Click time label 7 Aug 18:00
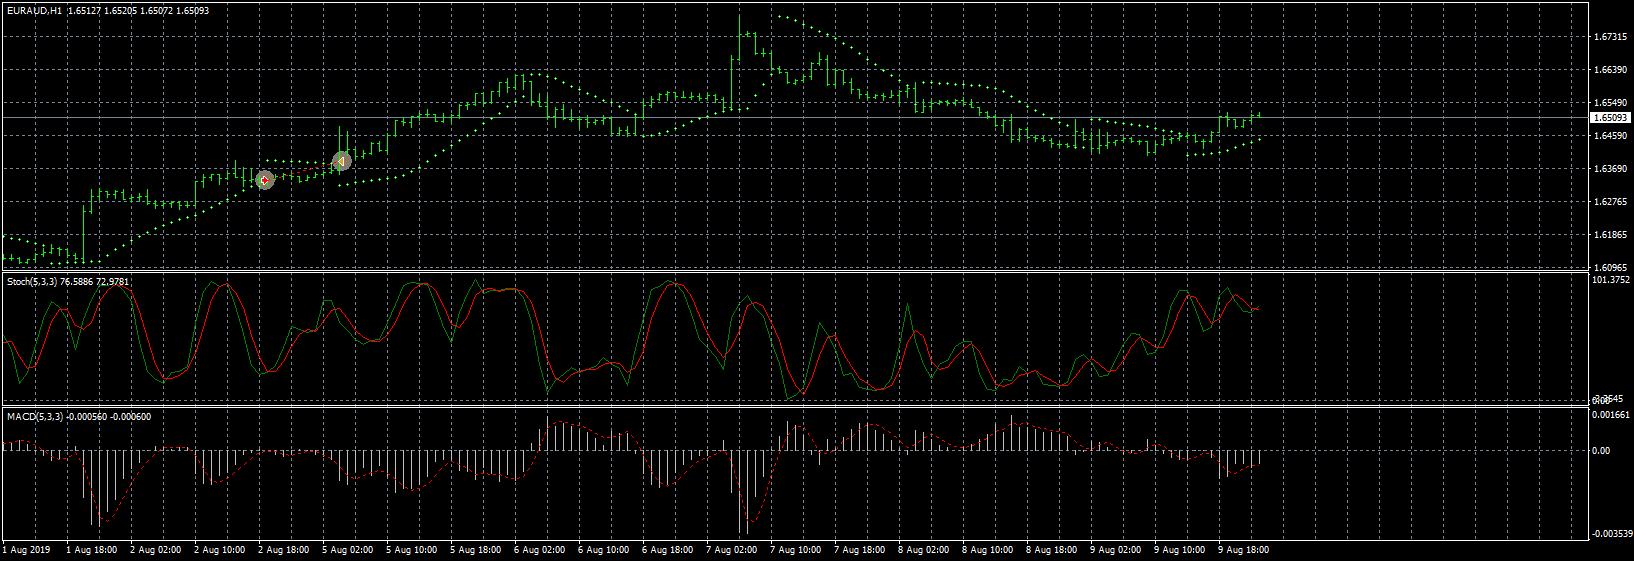 [x=860, y=550]
